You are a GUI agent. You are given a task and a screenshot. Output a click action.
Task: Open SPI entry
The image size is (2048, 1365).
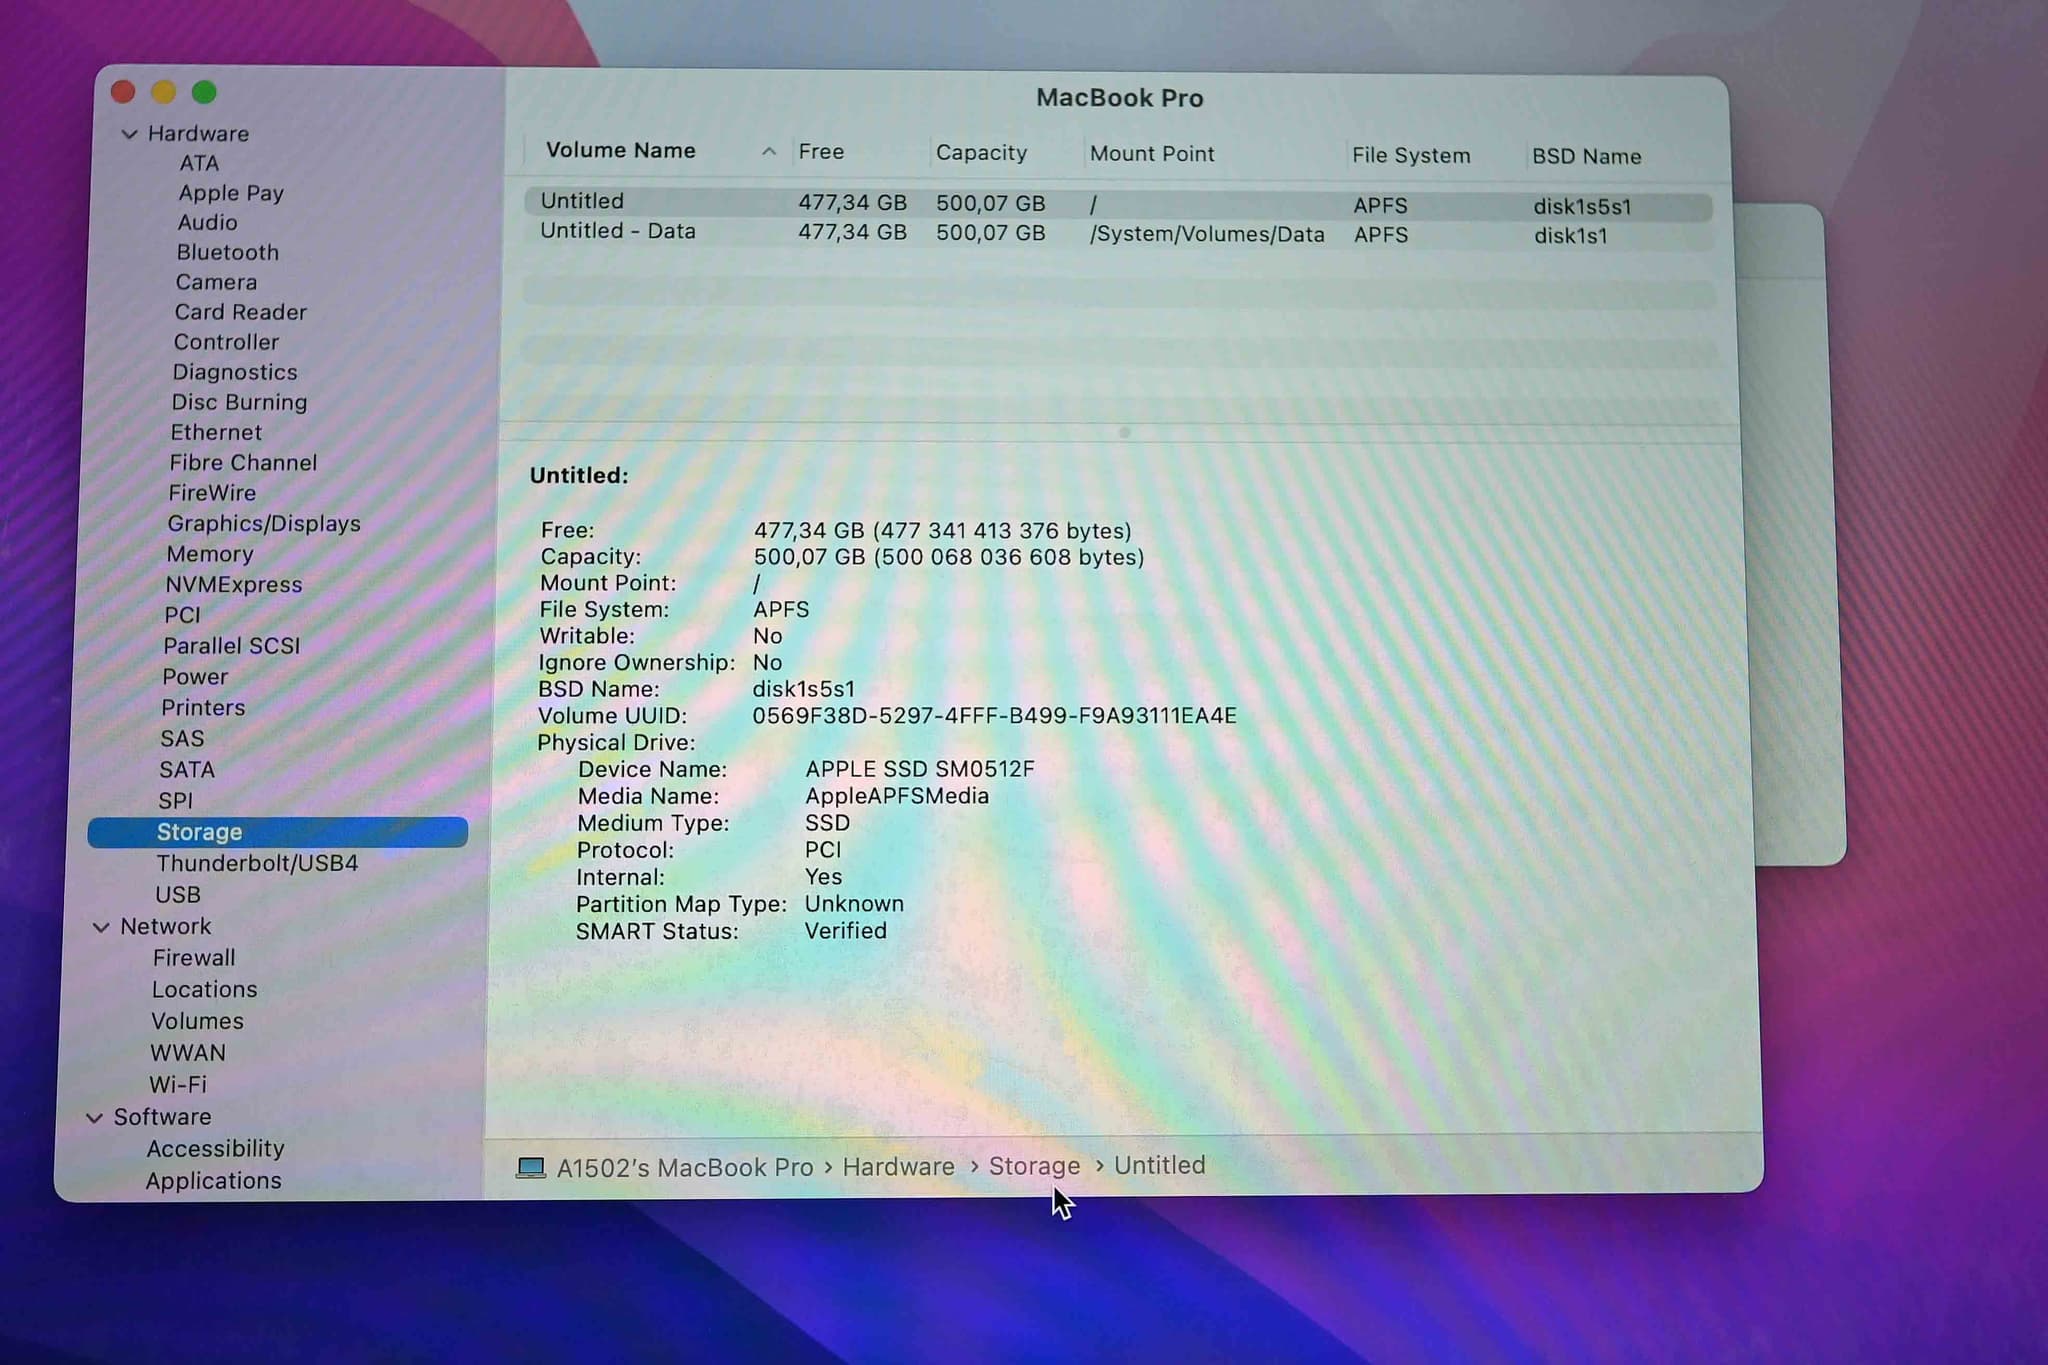pos(175,801)
